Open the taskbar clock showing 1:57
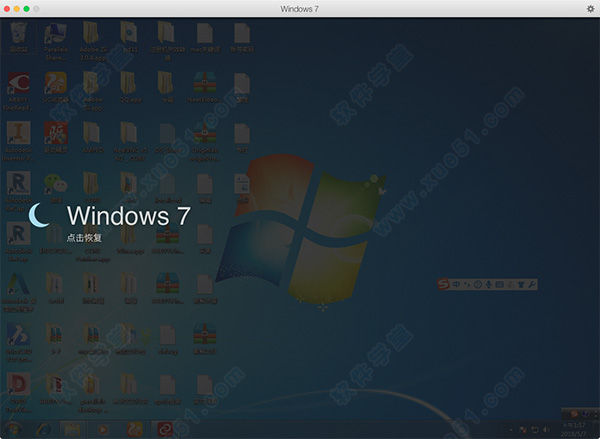Viewport: 600px width, 439px height. pyautogui.click(x=573, y=429)
